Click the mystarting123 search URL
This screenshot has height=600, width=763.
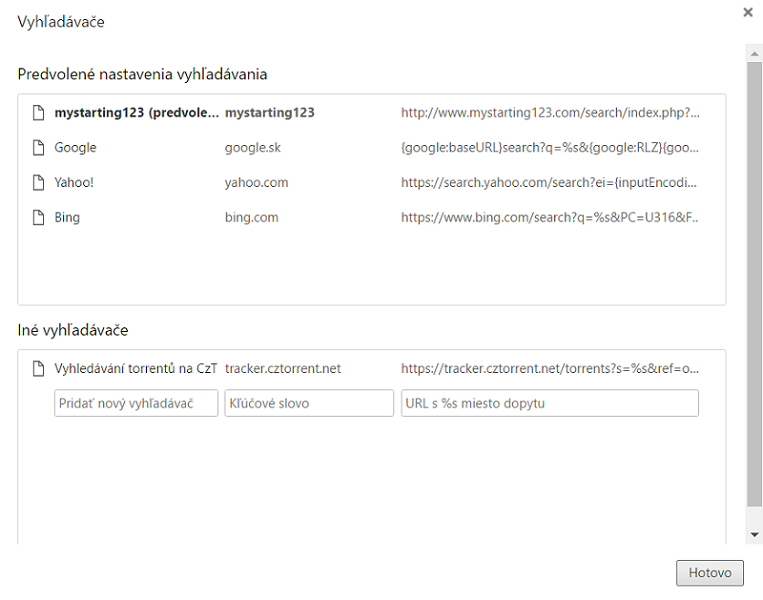pos(550,113)
